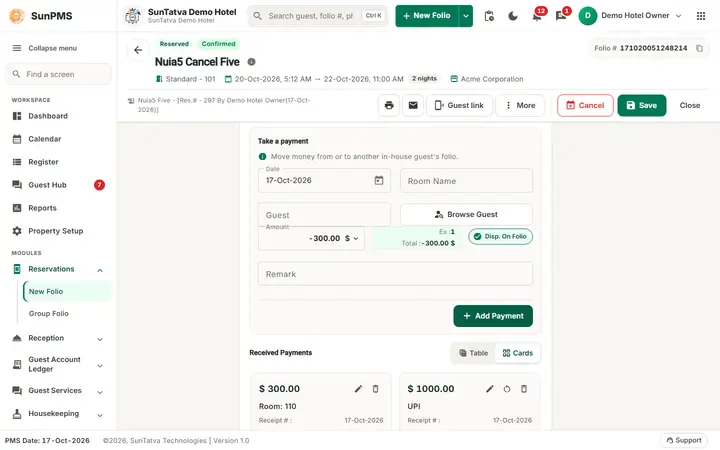Viewport: 720px width, 450px height.
Task: Click the Find a screen field
Action: (58, 74)
